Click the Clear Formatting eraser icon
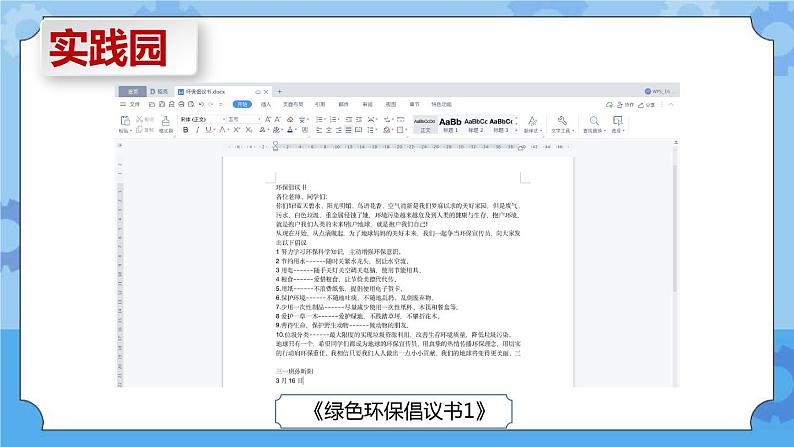794x447 pixels. tap(290, 119)
